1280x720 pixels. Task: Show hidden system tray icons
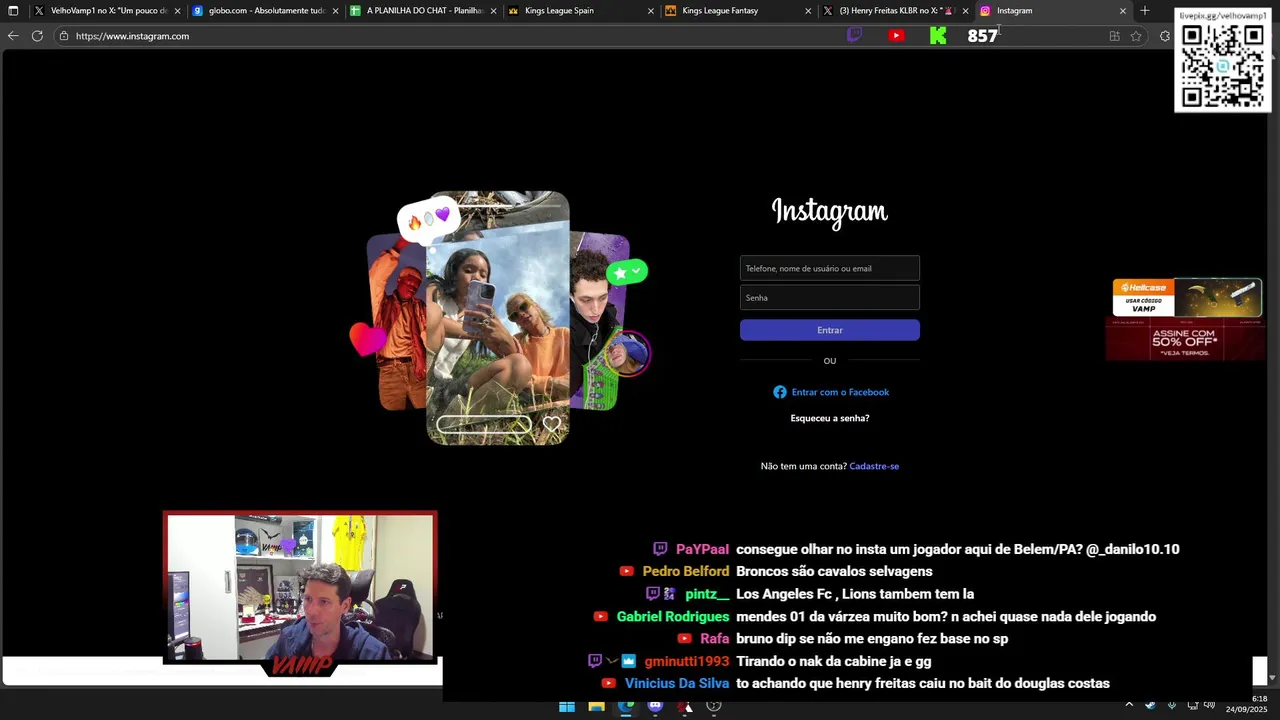coord(1129,705)
